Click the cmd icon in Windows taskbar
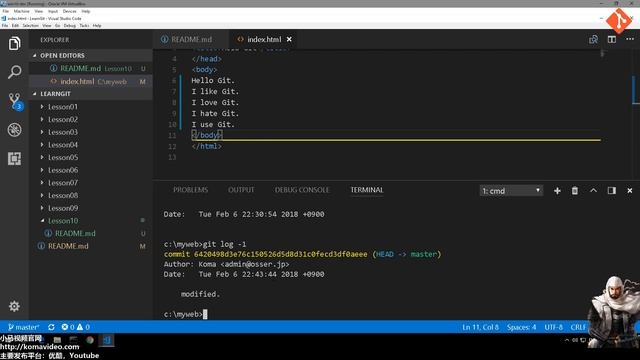640x360 pixels. tap(73, 340)
